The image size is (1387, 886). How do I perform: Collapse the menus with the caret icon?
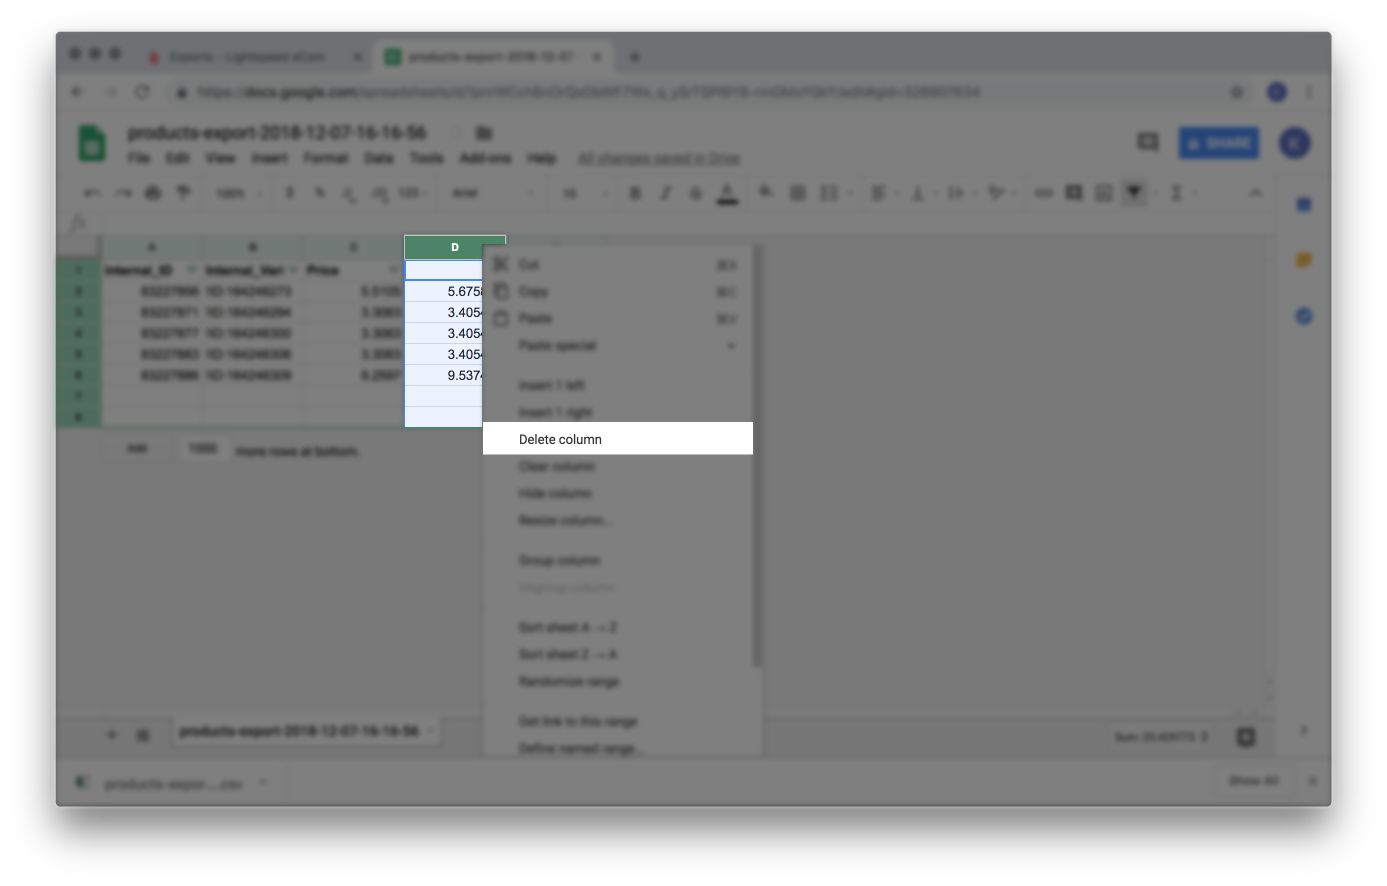(x=1255, y=193)
